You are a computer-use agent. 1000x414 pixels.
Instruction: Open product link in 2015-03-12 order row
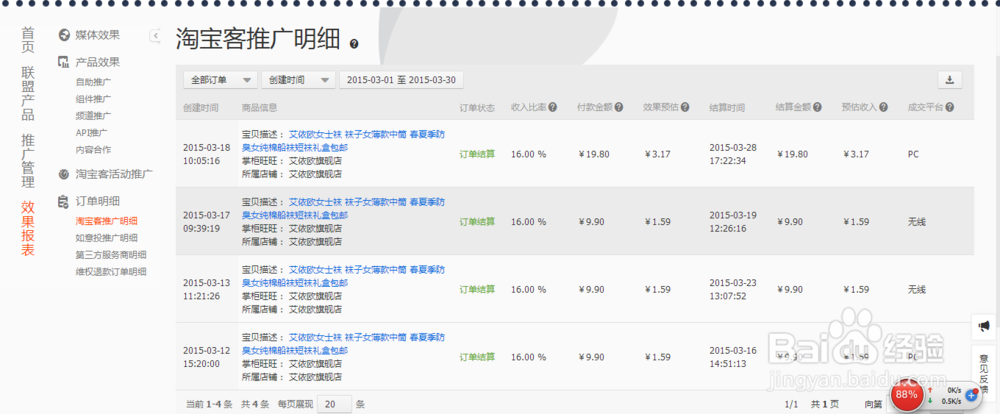coord(344,343)
